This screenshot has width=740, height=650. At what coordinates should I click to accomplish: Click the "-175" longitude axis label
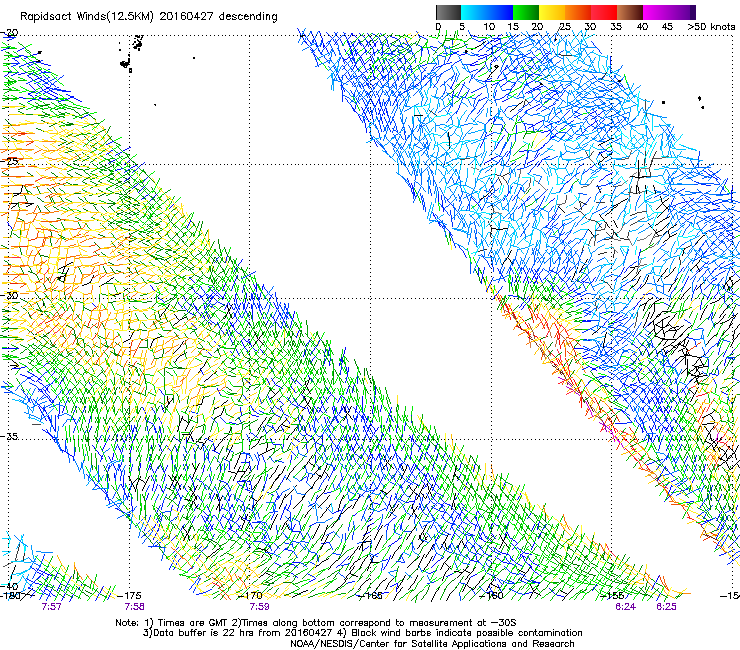click(129, 595)
